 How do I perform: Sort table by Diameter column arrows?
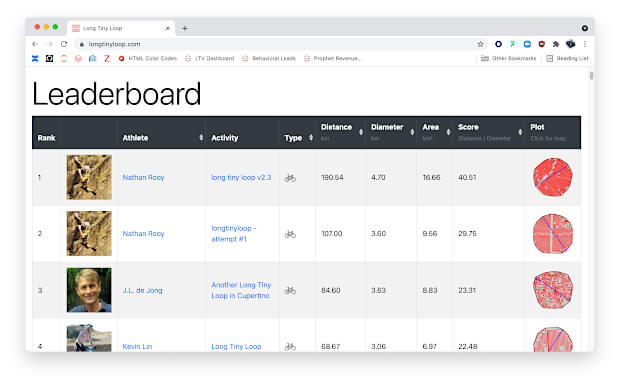pos(412,132)
